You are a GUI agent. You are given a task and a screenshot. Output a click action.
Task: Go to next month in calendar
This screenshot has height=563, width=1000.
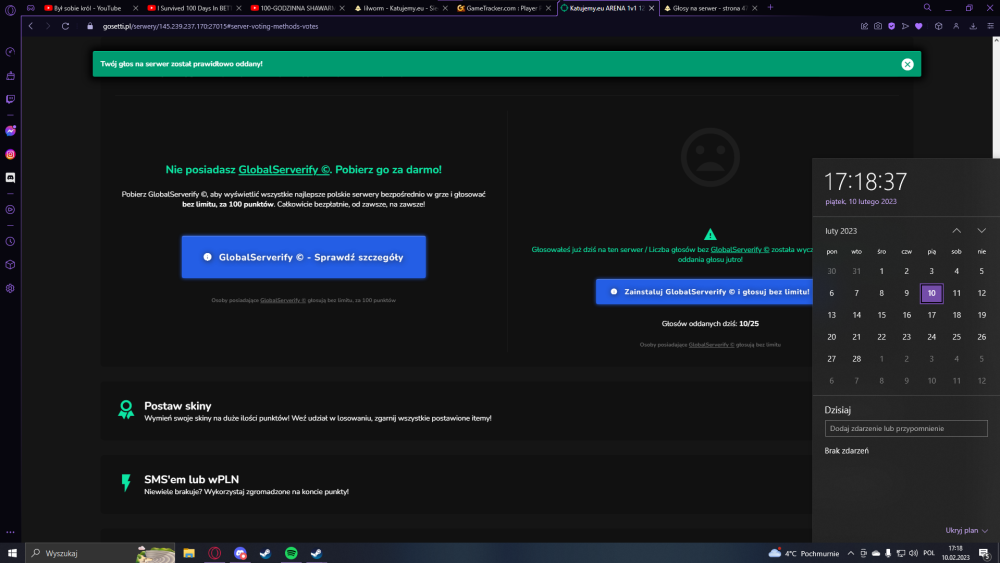[x=982, y=231]
